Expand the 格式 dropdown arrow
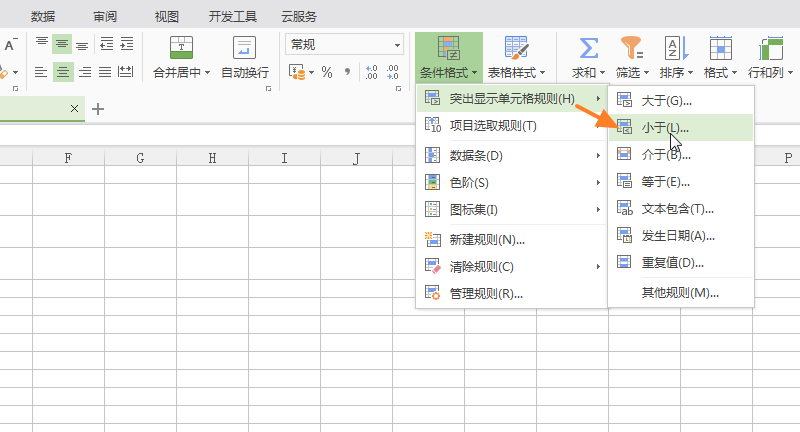The height and width of the screenshot is (432, 800). tap(735, 73)
